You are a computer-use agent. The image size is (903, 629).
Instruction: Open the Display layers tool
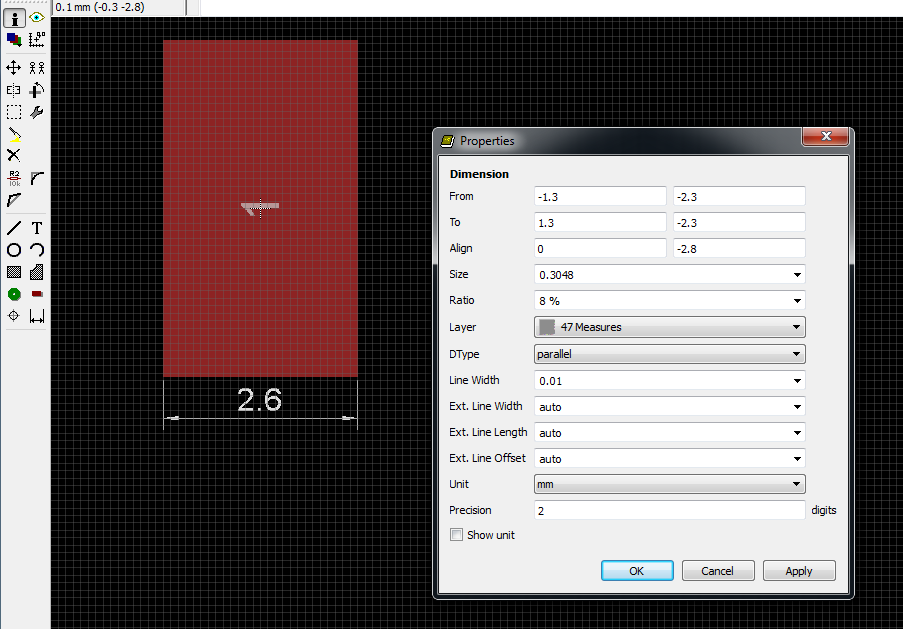14,40
